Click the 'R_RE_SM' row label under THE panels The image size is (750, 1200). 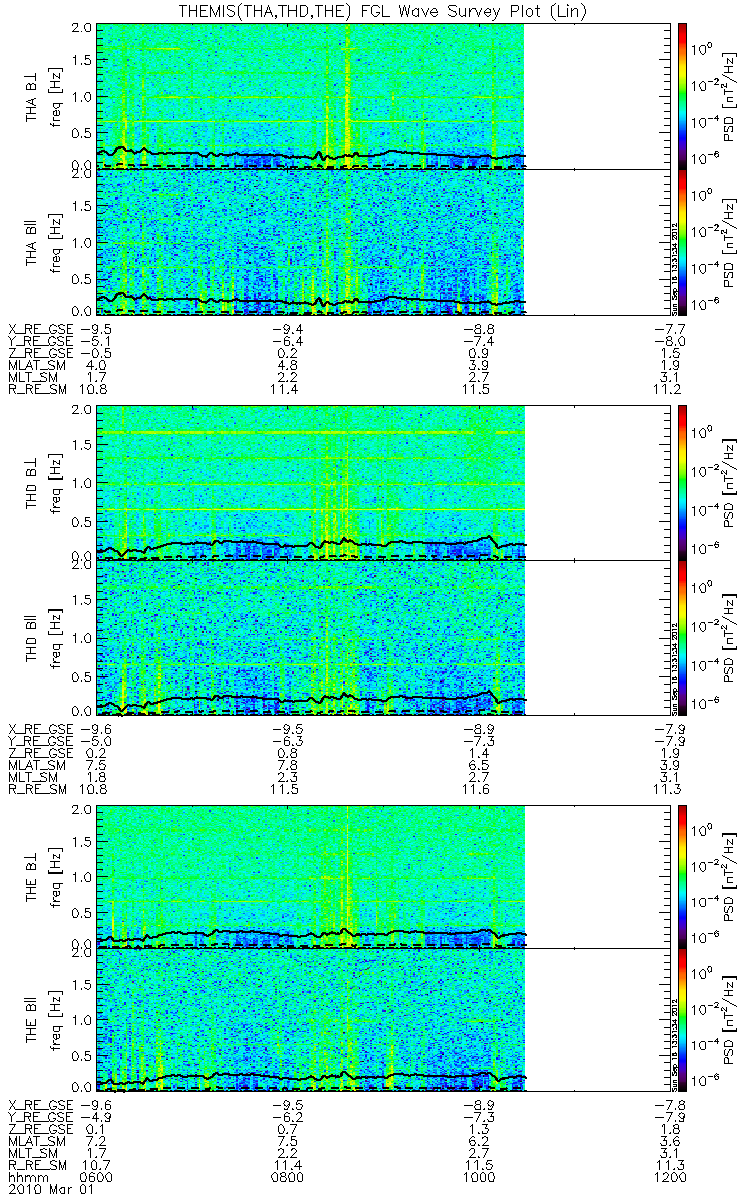[x=37, y=1165]
